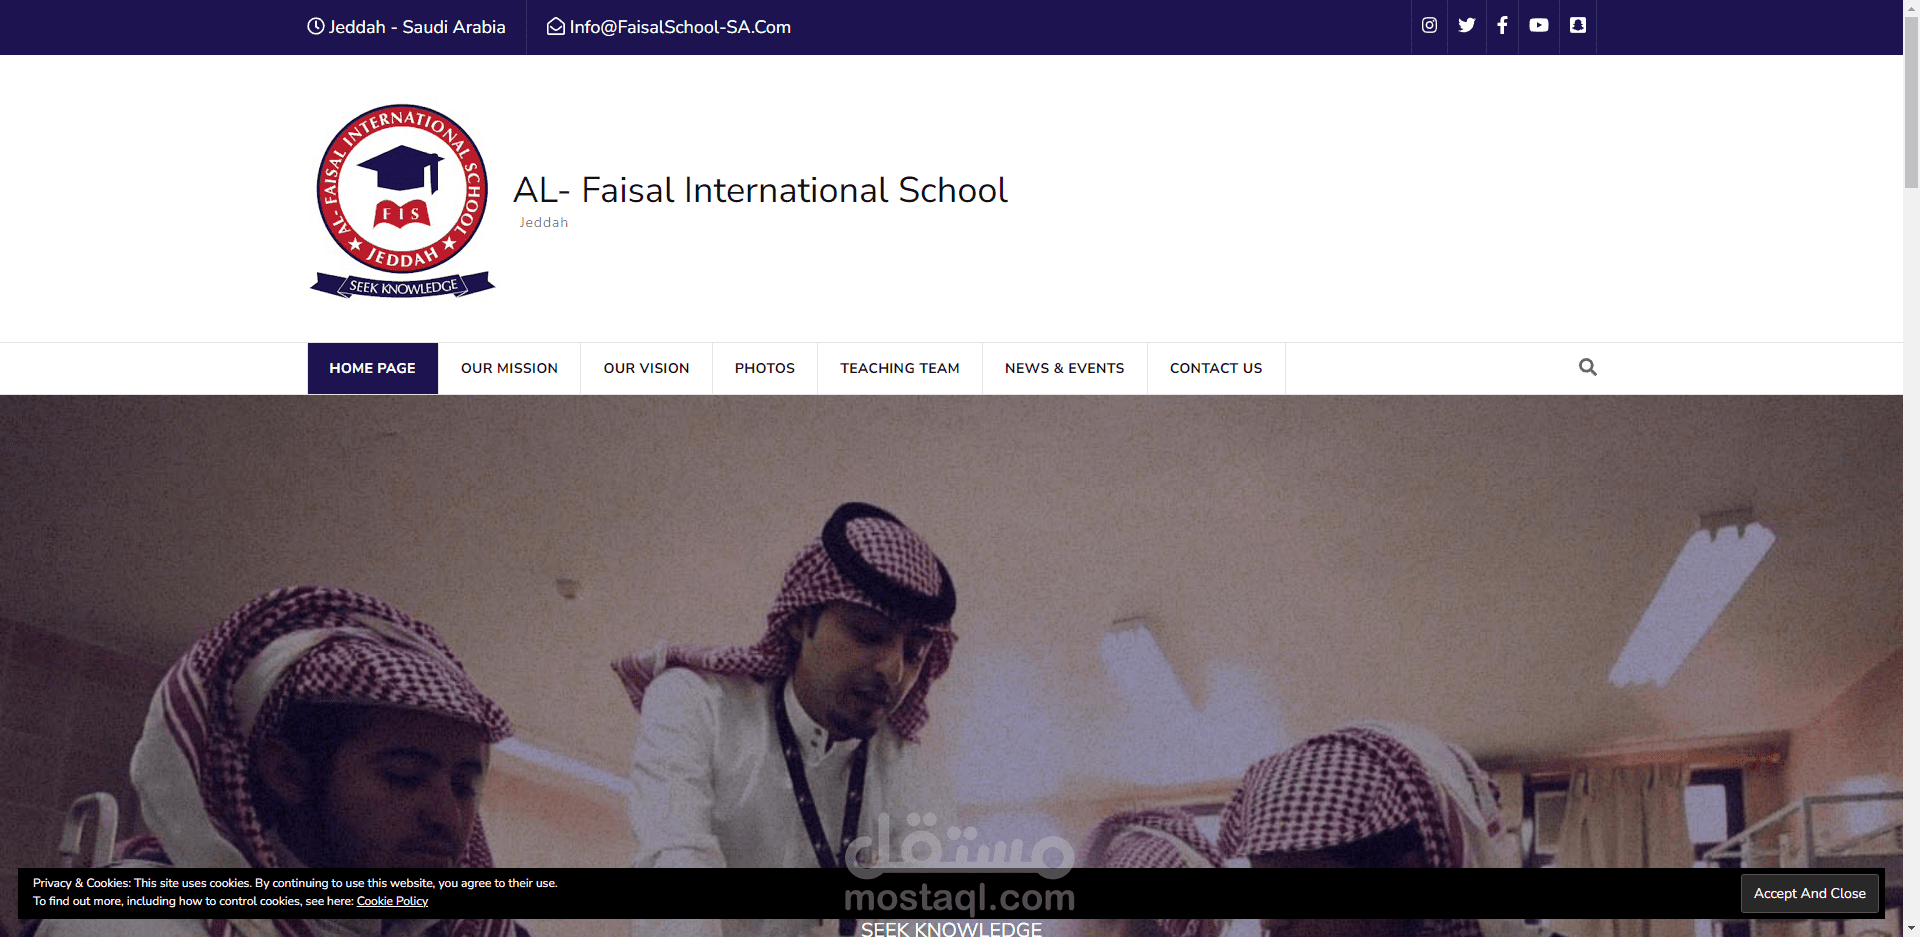This screenshot has height=937, width=1920.
Task: Click the Accept And Close cookie button
Action: click(1810, 893)
